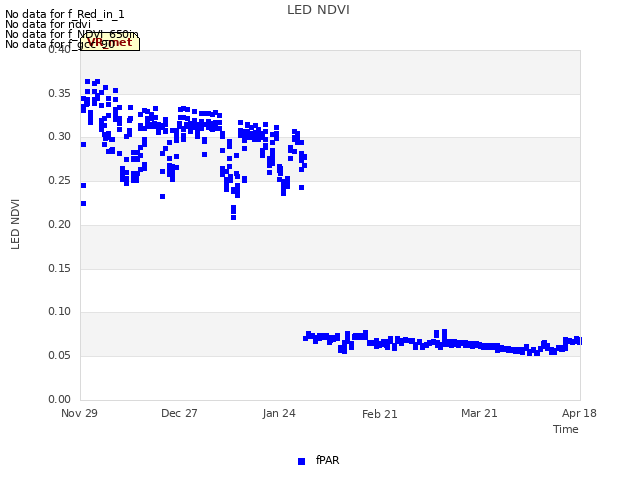
Task: Click the 0.35 y-axis tick label
Action: click(x=59, y=93)
